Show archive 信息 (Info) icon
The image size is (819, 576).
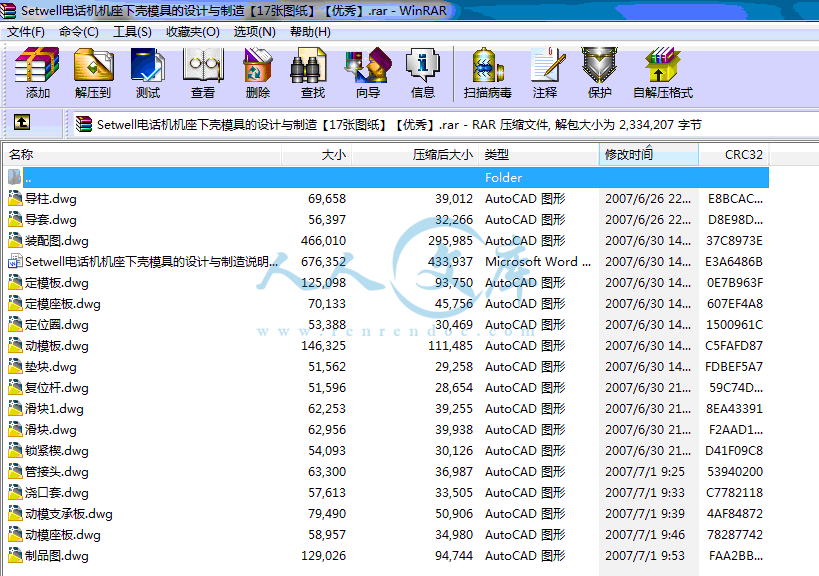tap(423, 65)
